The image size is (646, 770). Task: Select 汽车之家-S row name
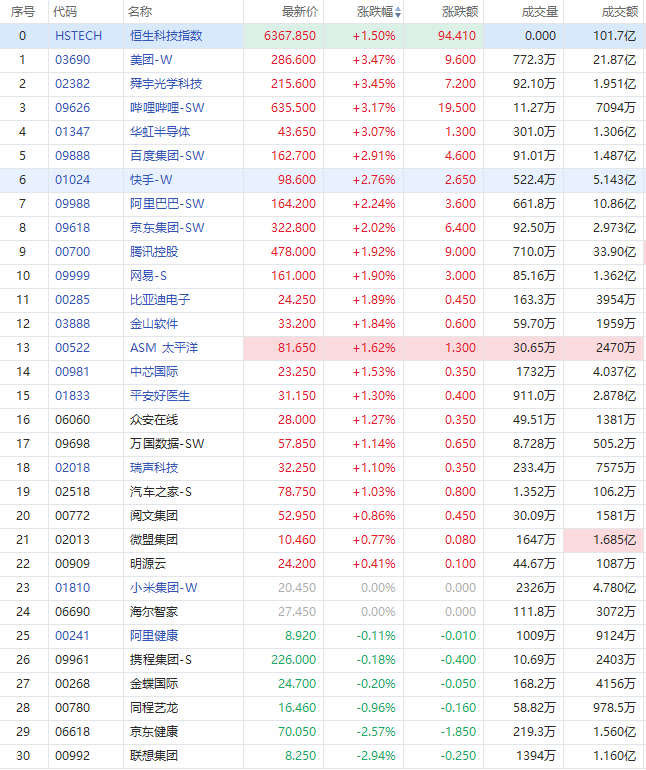click(161, 492)
